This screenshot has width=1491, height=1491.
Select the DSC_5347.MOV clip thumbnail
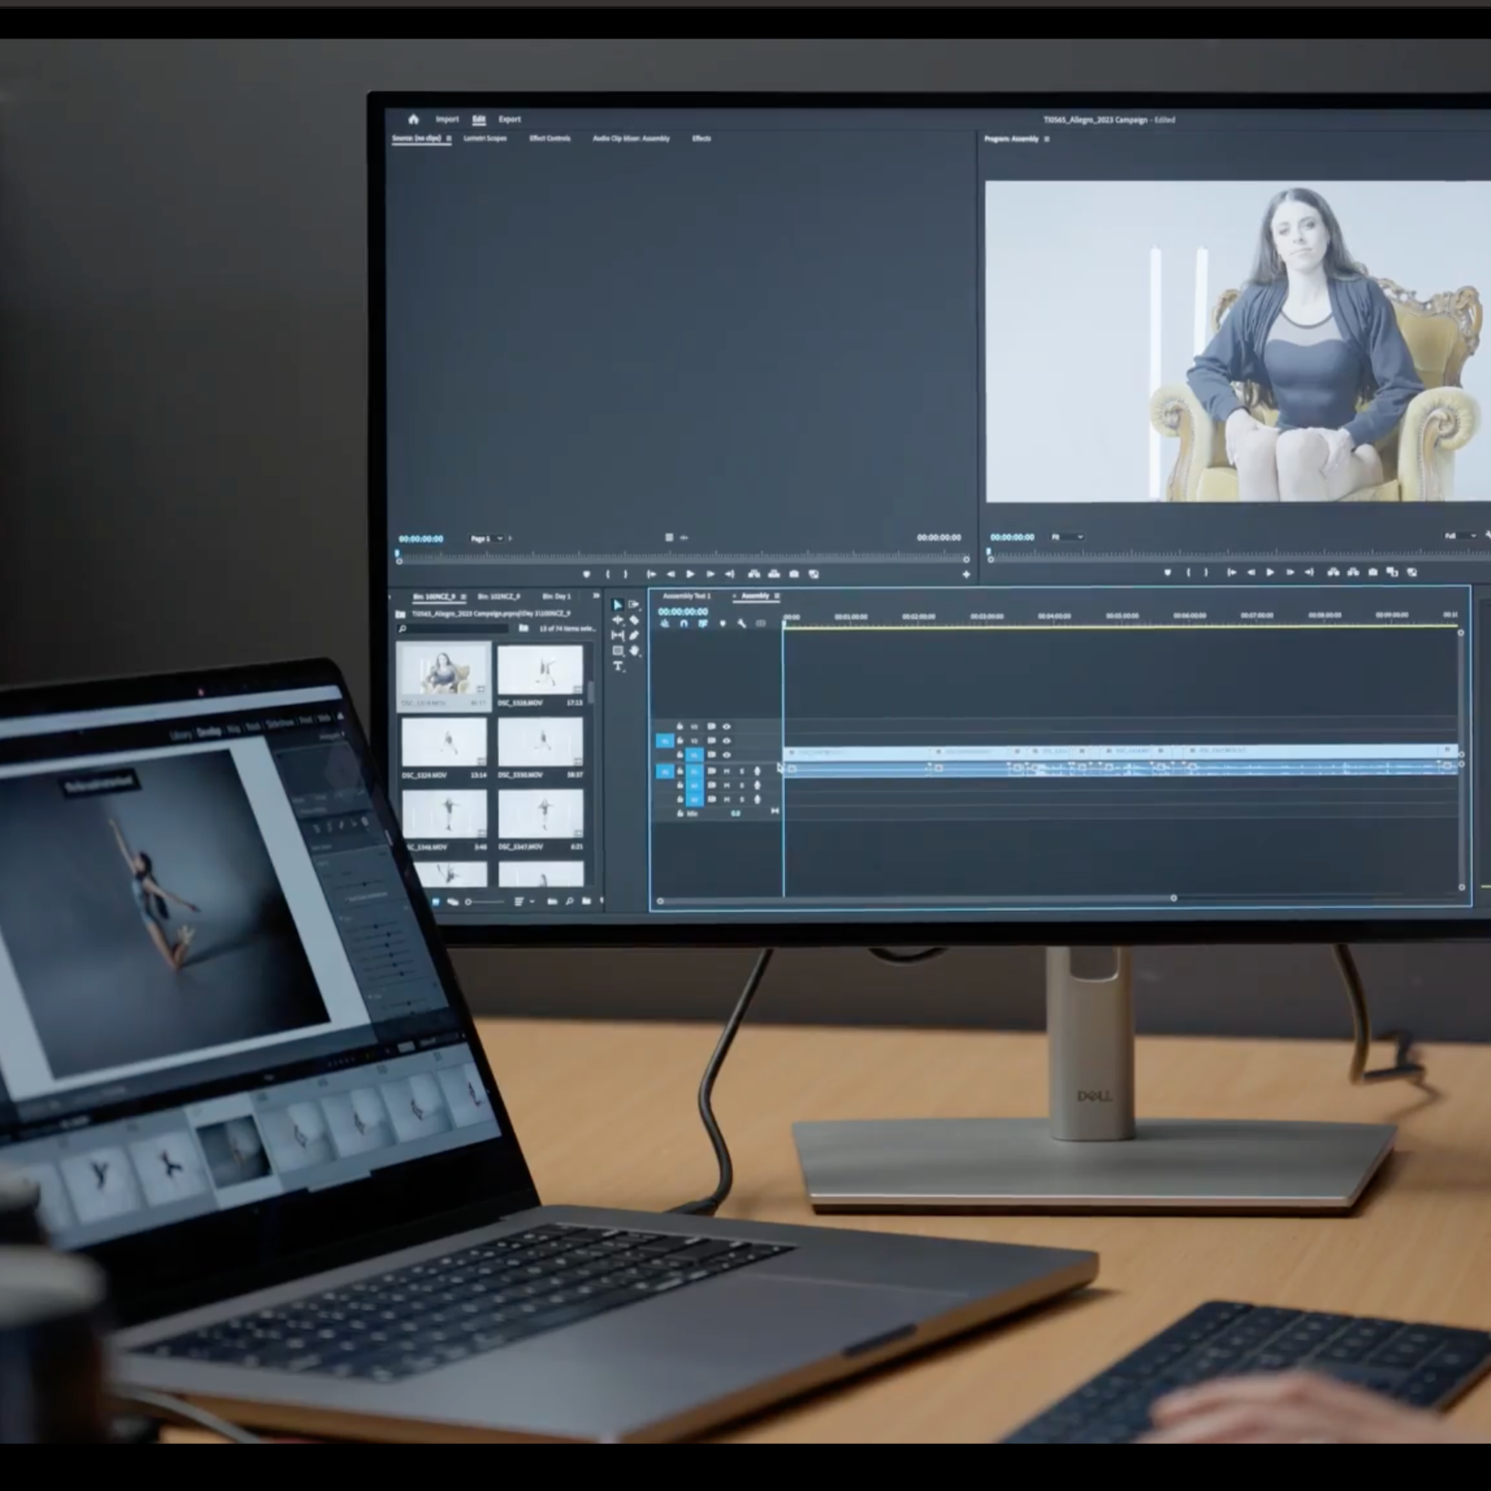tap(540, 814)
